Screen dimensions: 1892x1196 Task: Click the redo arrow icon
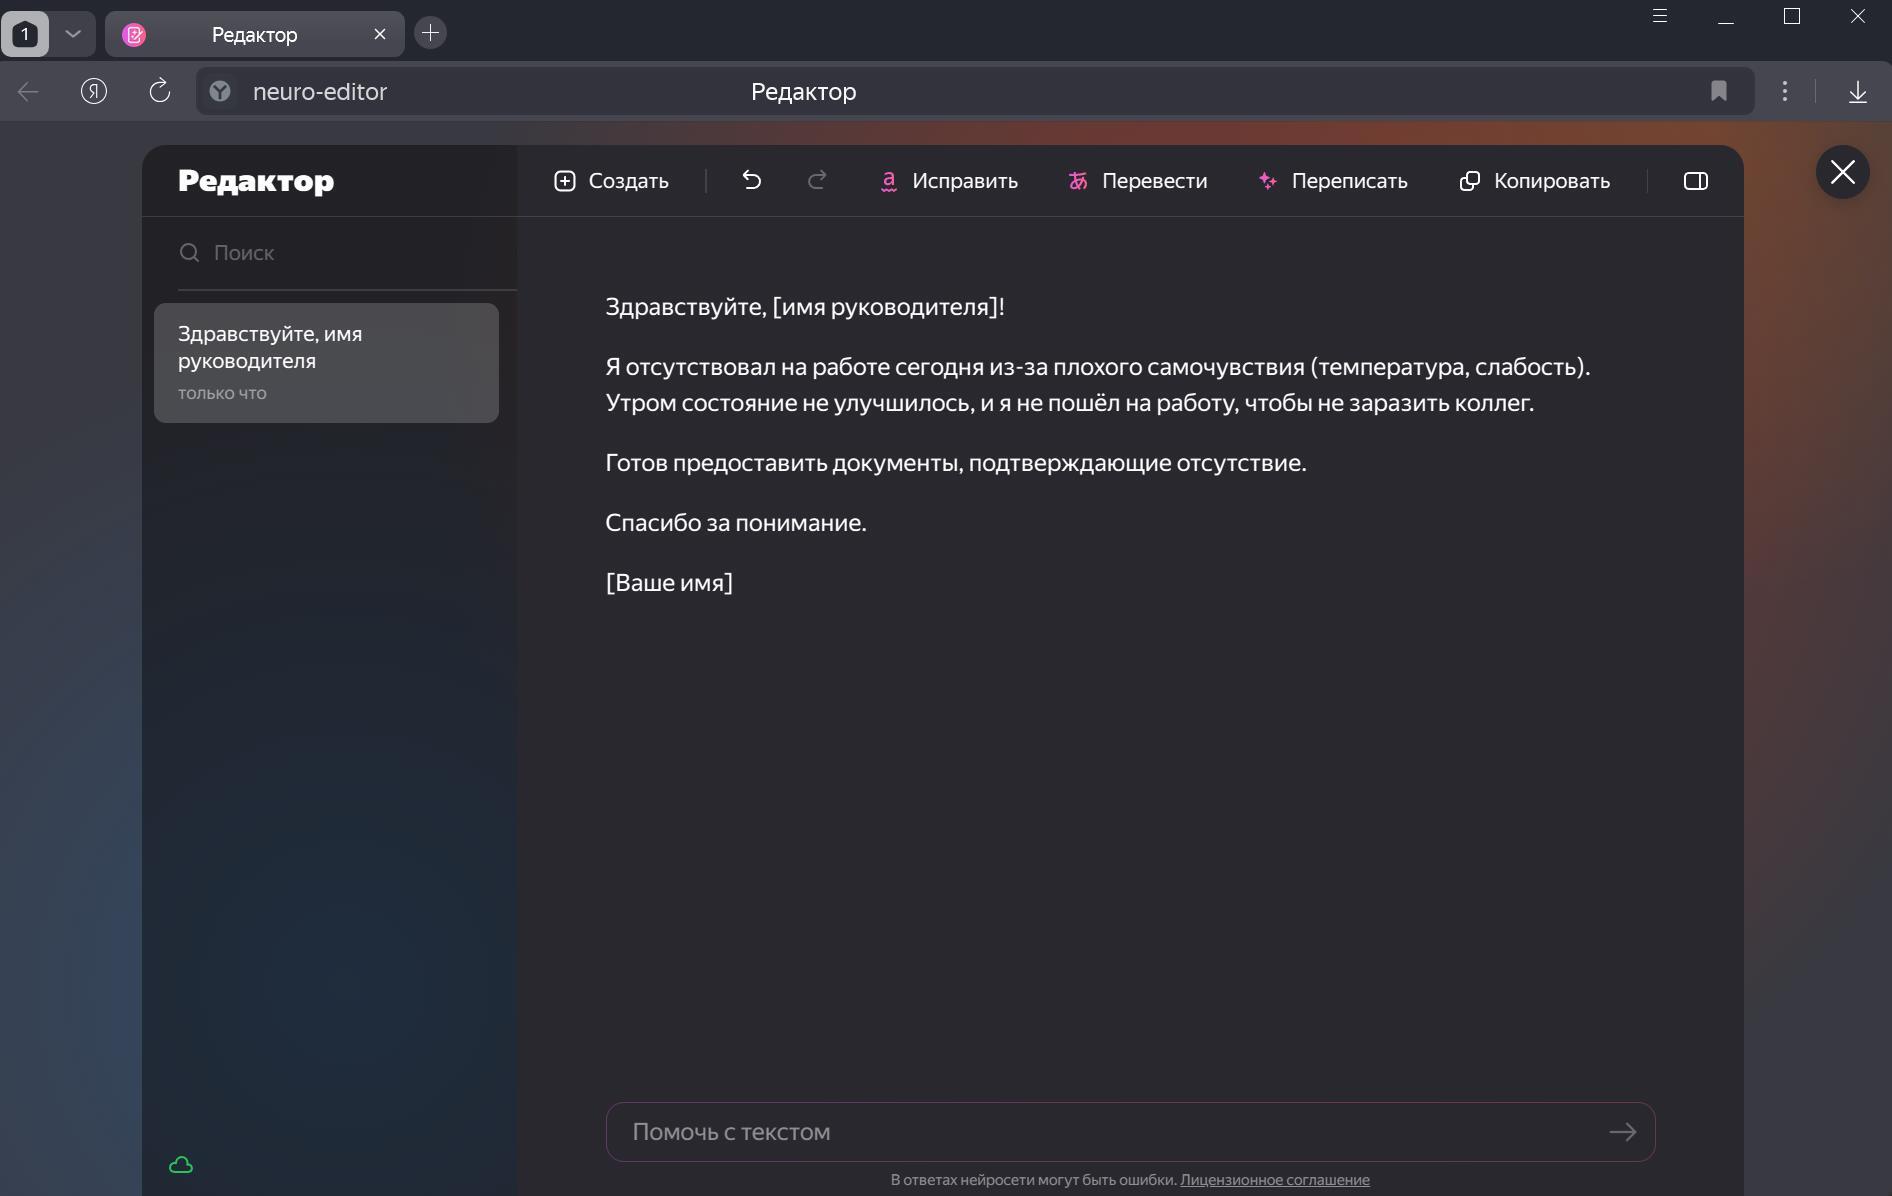pos(817,181)
